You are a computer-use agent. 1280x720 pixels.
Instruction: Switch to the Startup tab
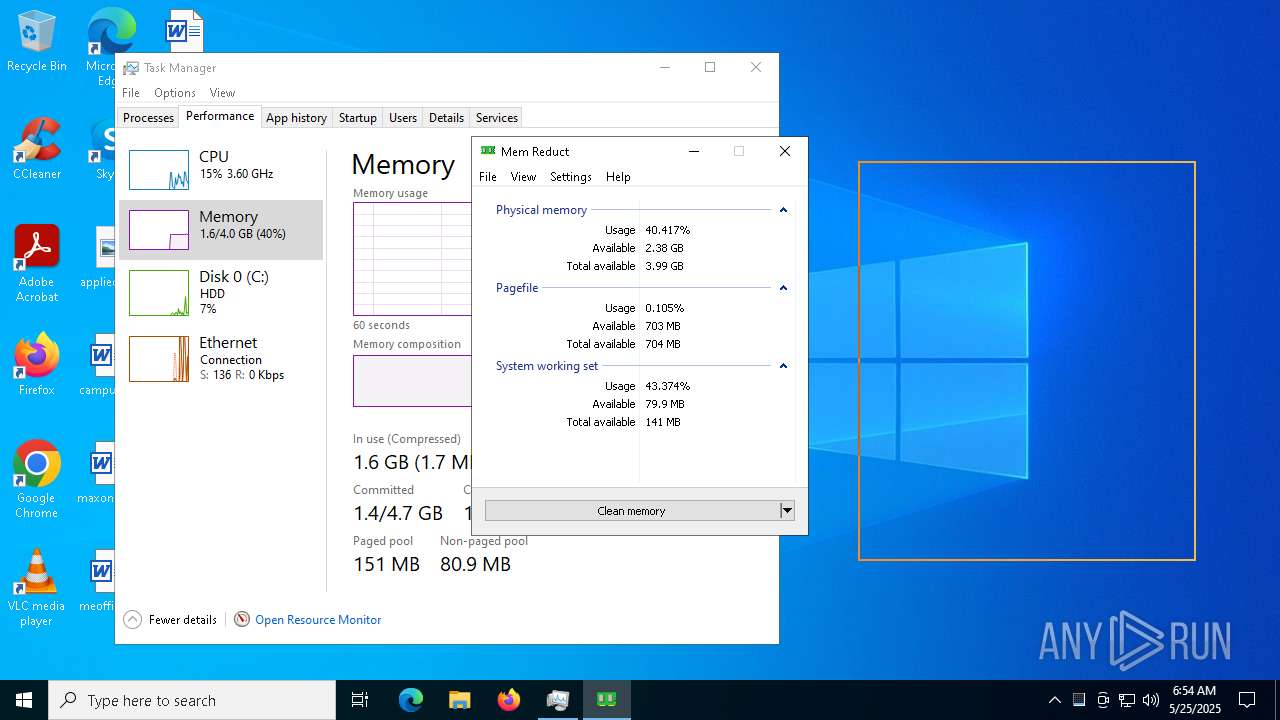pyautogui.click(x=357, y=118)
